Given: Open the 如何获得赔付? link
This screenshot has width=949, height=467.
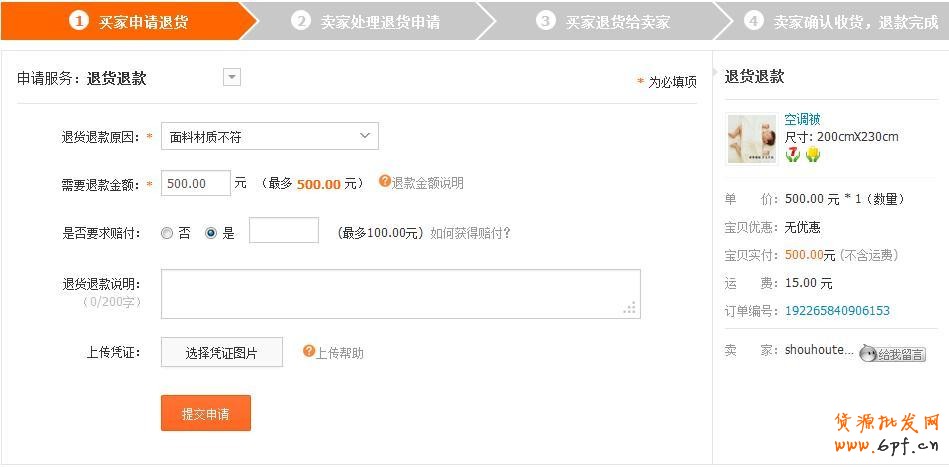Looking at the screenshot, I should pos(470,233).
